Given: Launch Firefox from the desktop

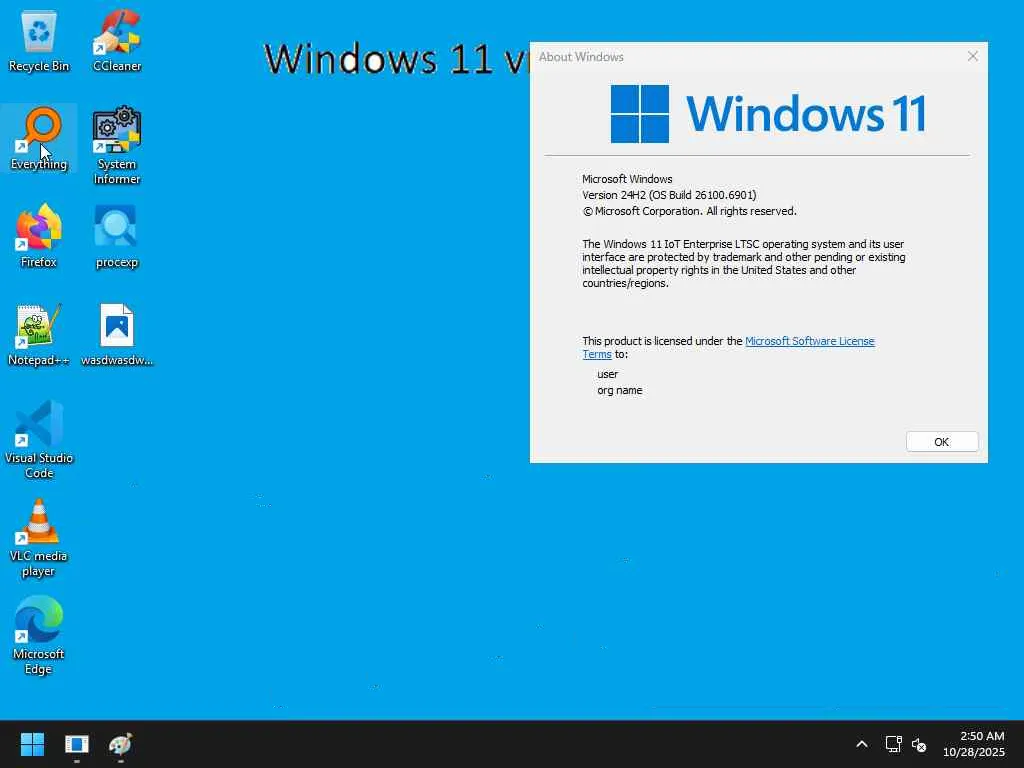Looking at the screenshot, I should coord(39,236).
